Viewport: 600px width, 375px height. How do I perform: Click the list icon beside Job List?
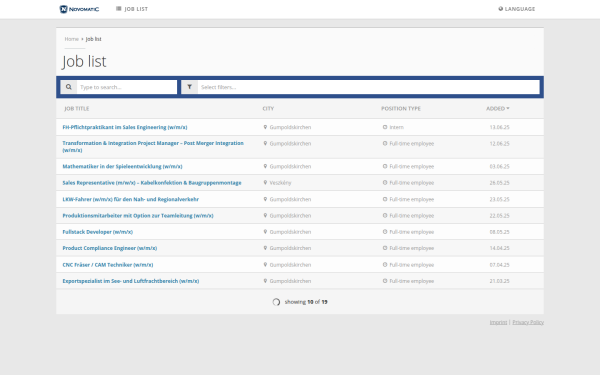pos(119,8)
